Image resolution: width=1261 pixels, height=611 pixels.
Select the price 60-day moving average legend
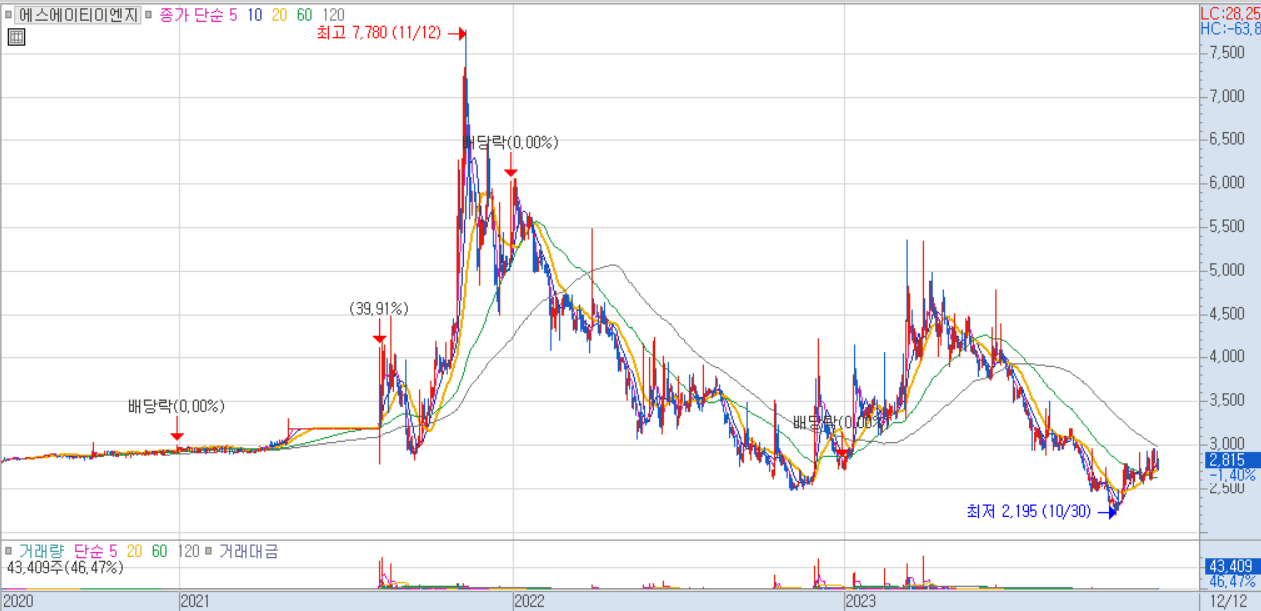click(306, 16)
